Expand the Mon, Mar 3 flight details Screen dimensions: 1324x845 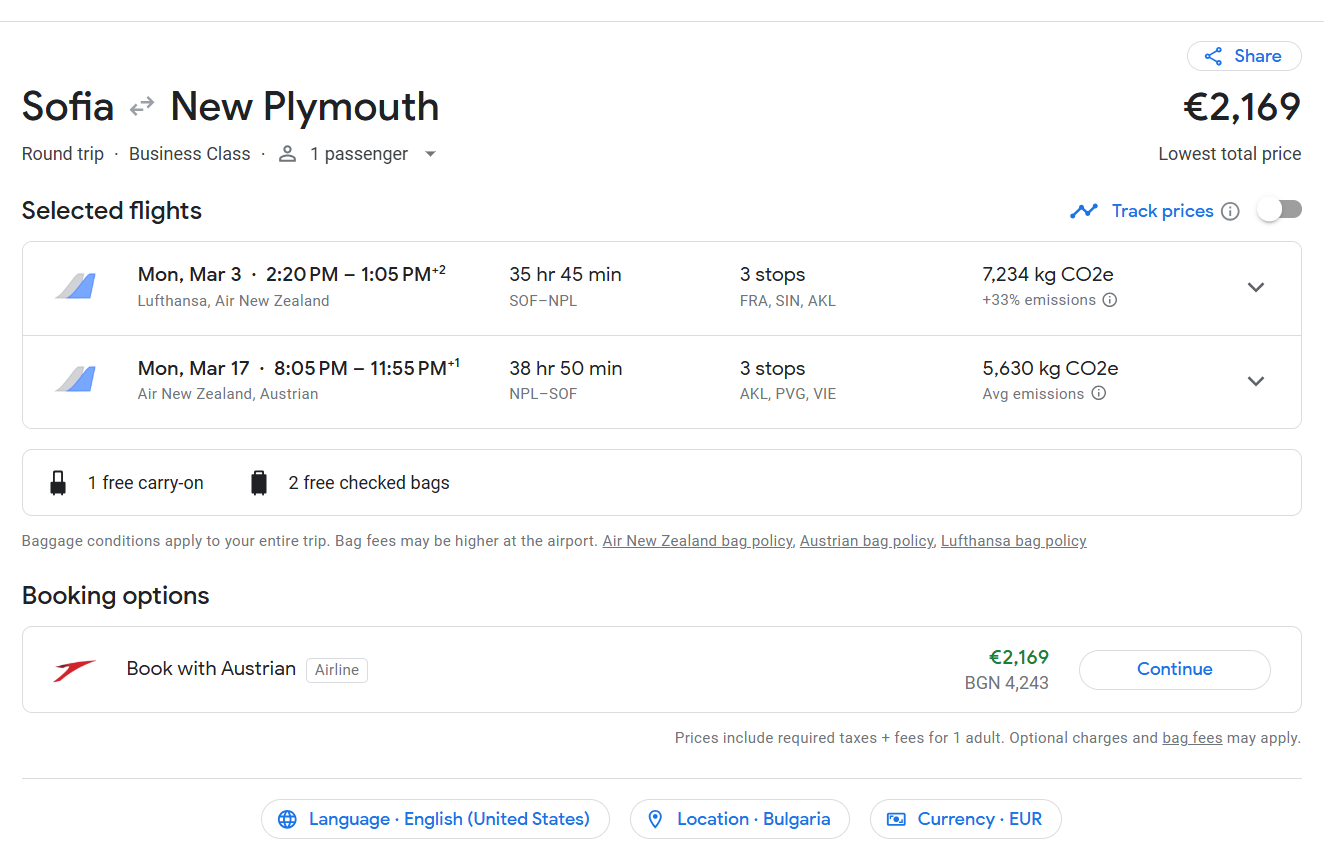[1256, 288]
